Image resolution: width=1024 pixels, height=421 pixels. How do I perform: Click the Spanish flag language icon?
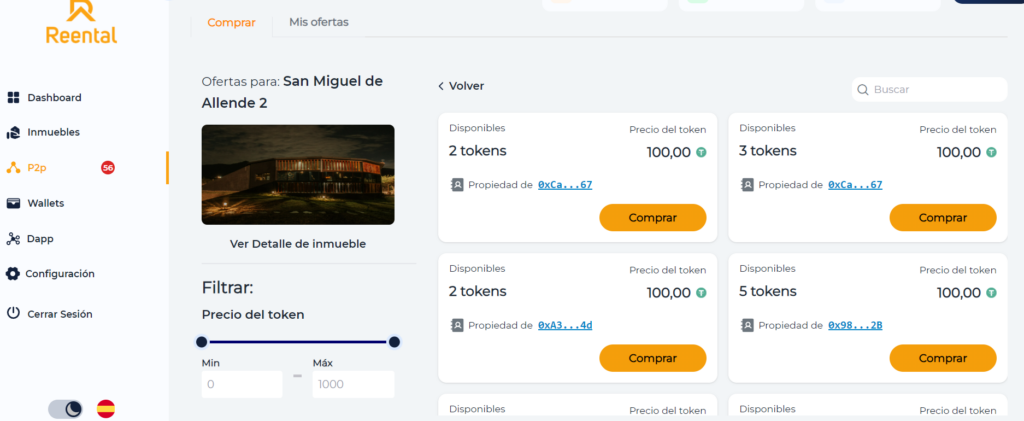point(106,408)
